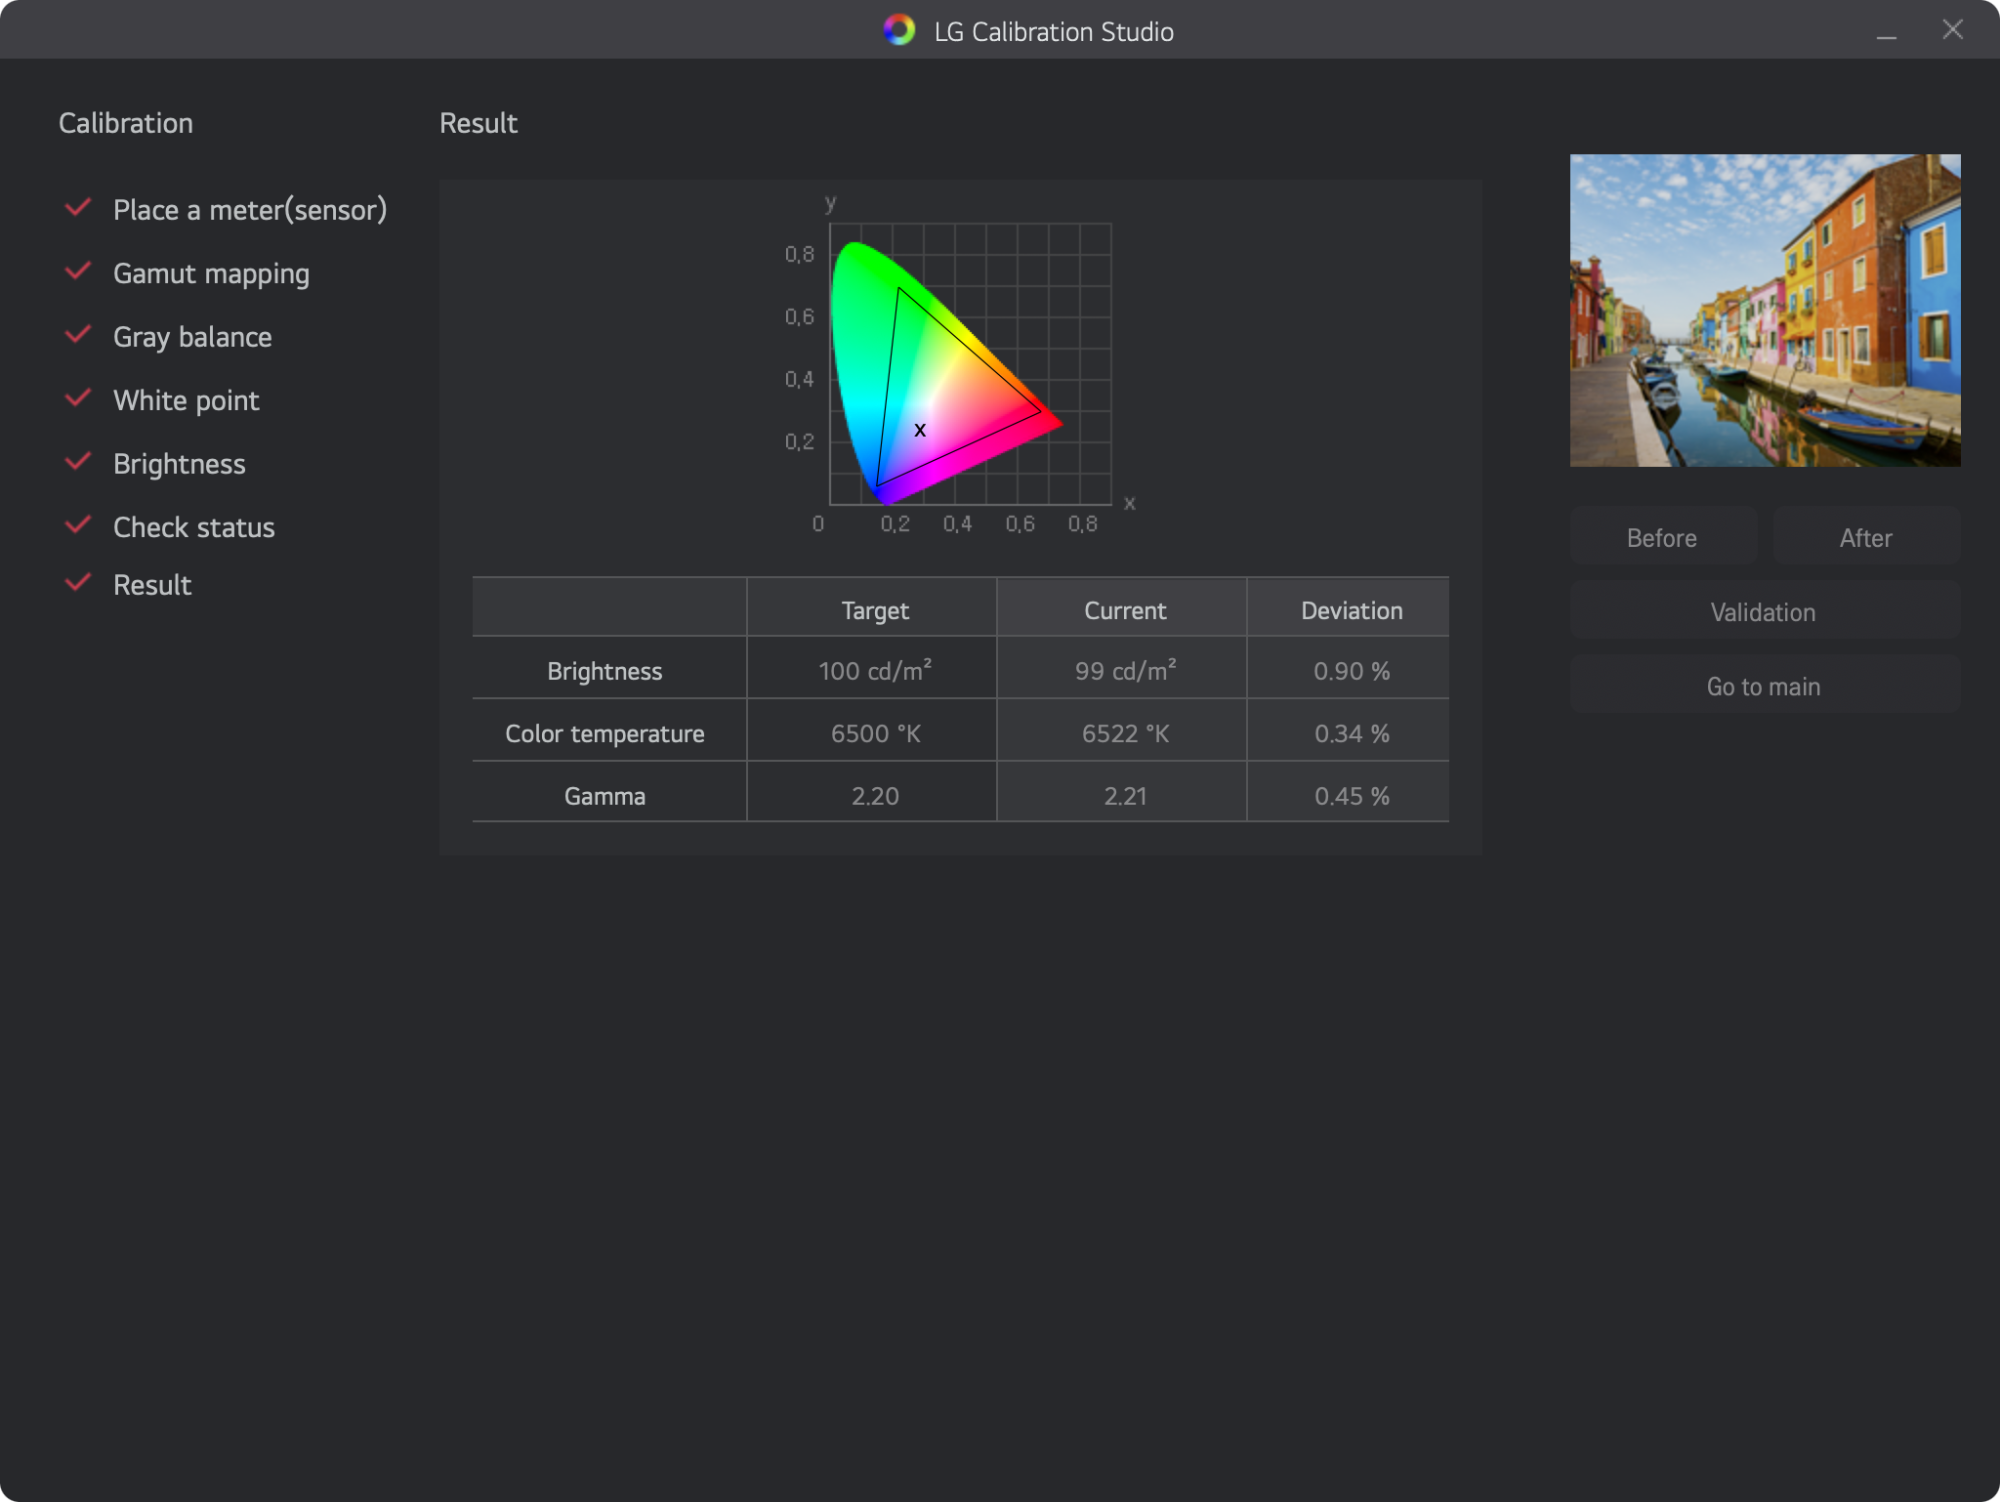Click the white point X marker on chromaticity chart

pos(920,430)
